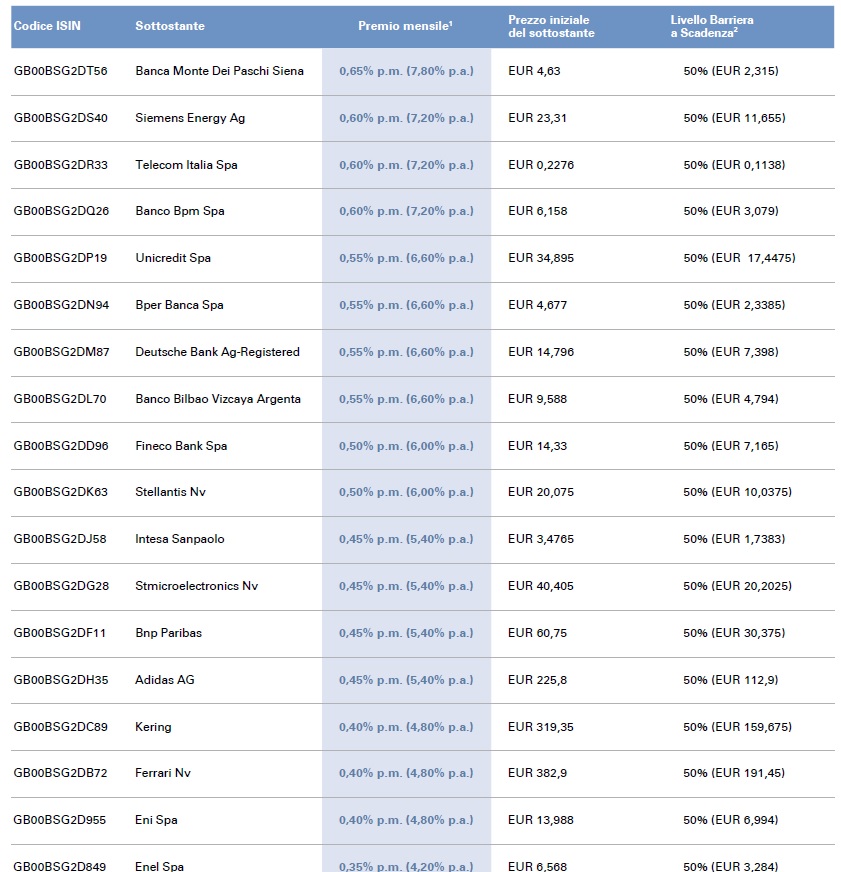Click Bper Banca Spa underlying
This screenshot has width=841, height=872.
(x=179, y=305)
